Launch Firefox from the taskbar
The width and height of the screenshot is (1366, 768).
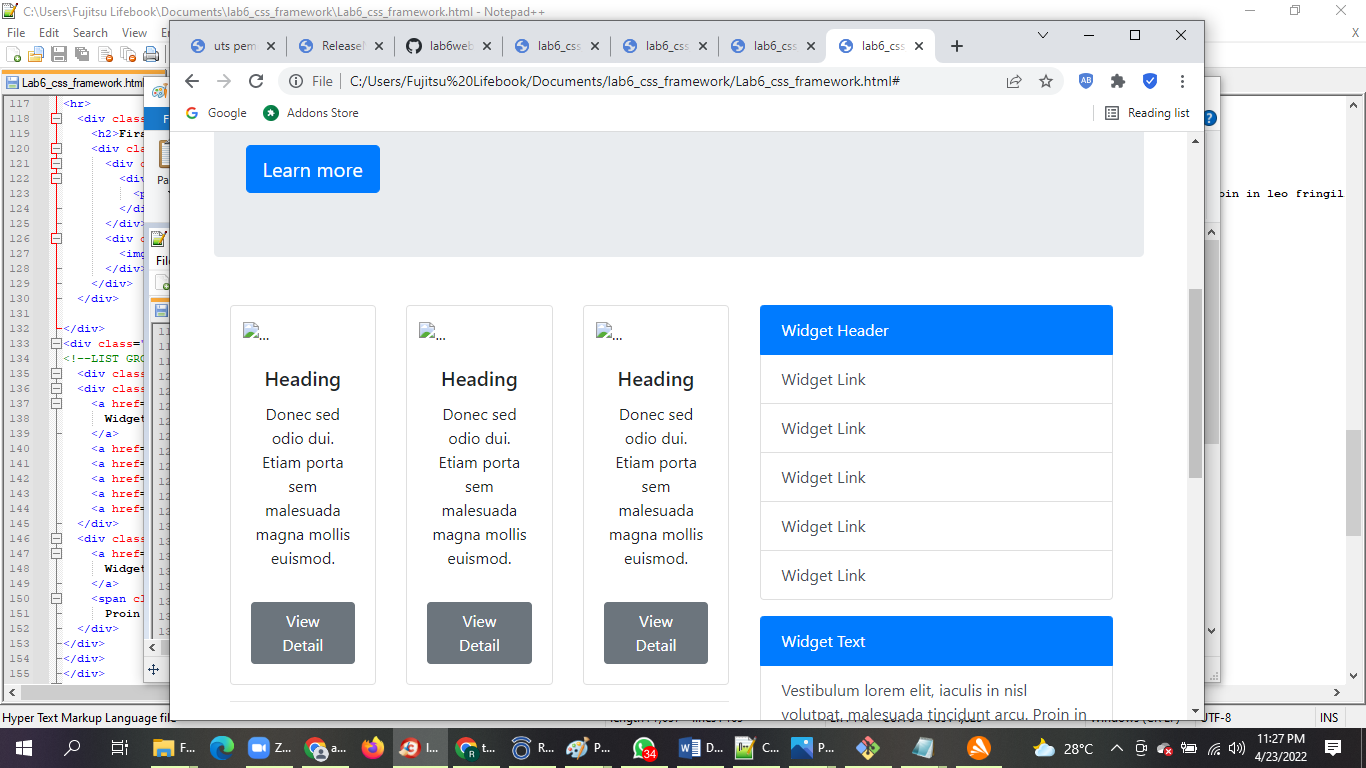[373, 747]
